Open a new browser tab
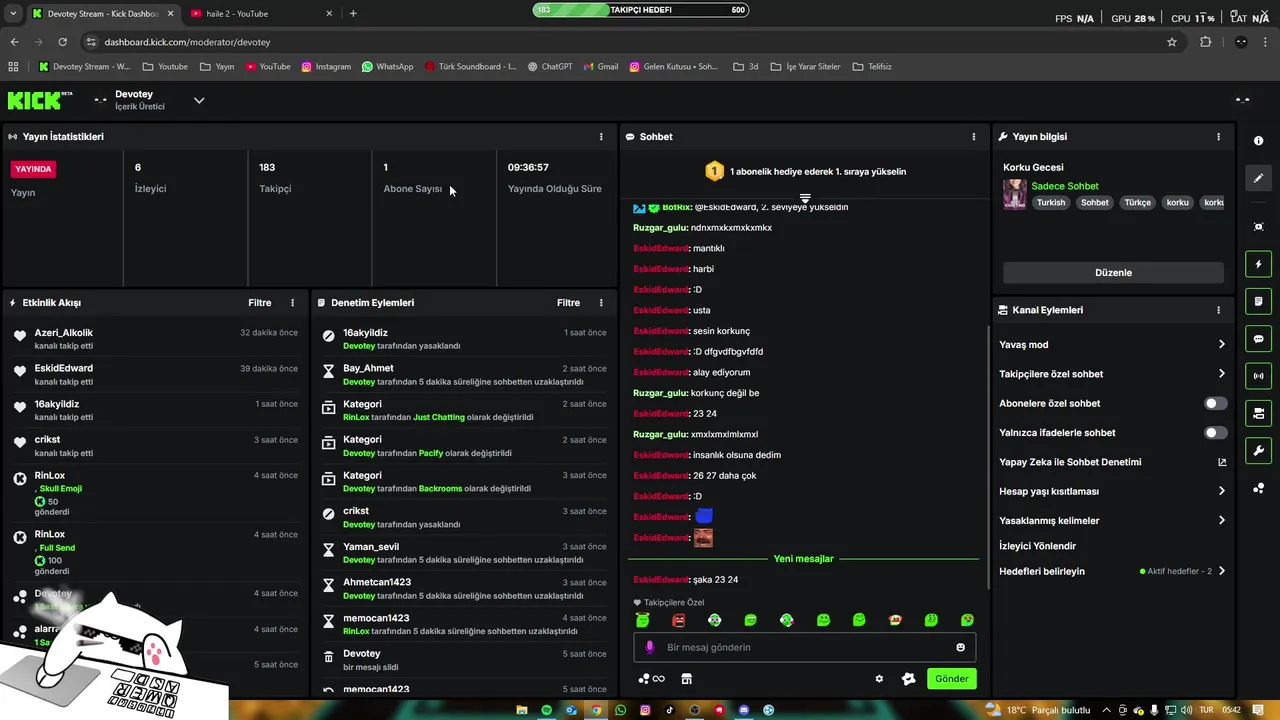The image size is (1280, 720). pyautogui.click(x=353, y=13)
